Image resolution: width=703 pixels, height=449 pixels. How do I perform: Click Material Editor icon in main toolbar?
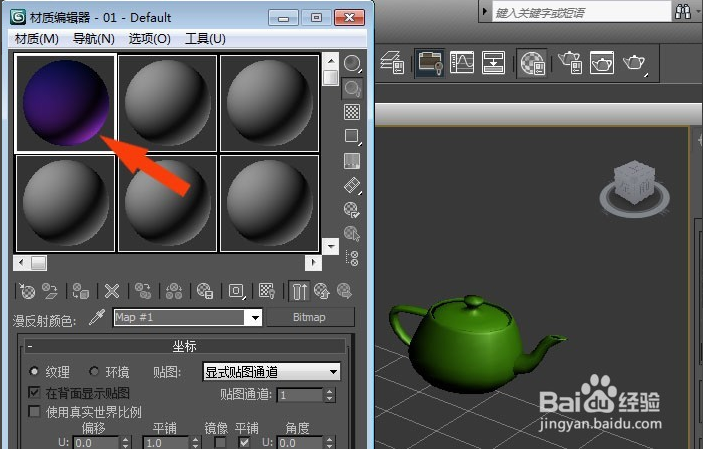pos(532,62)
